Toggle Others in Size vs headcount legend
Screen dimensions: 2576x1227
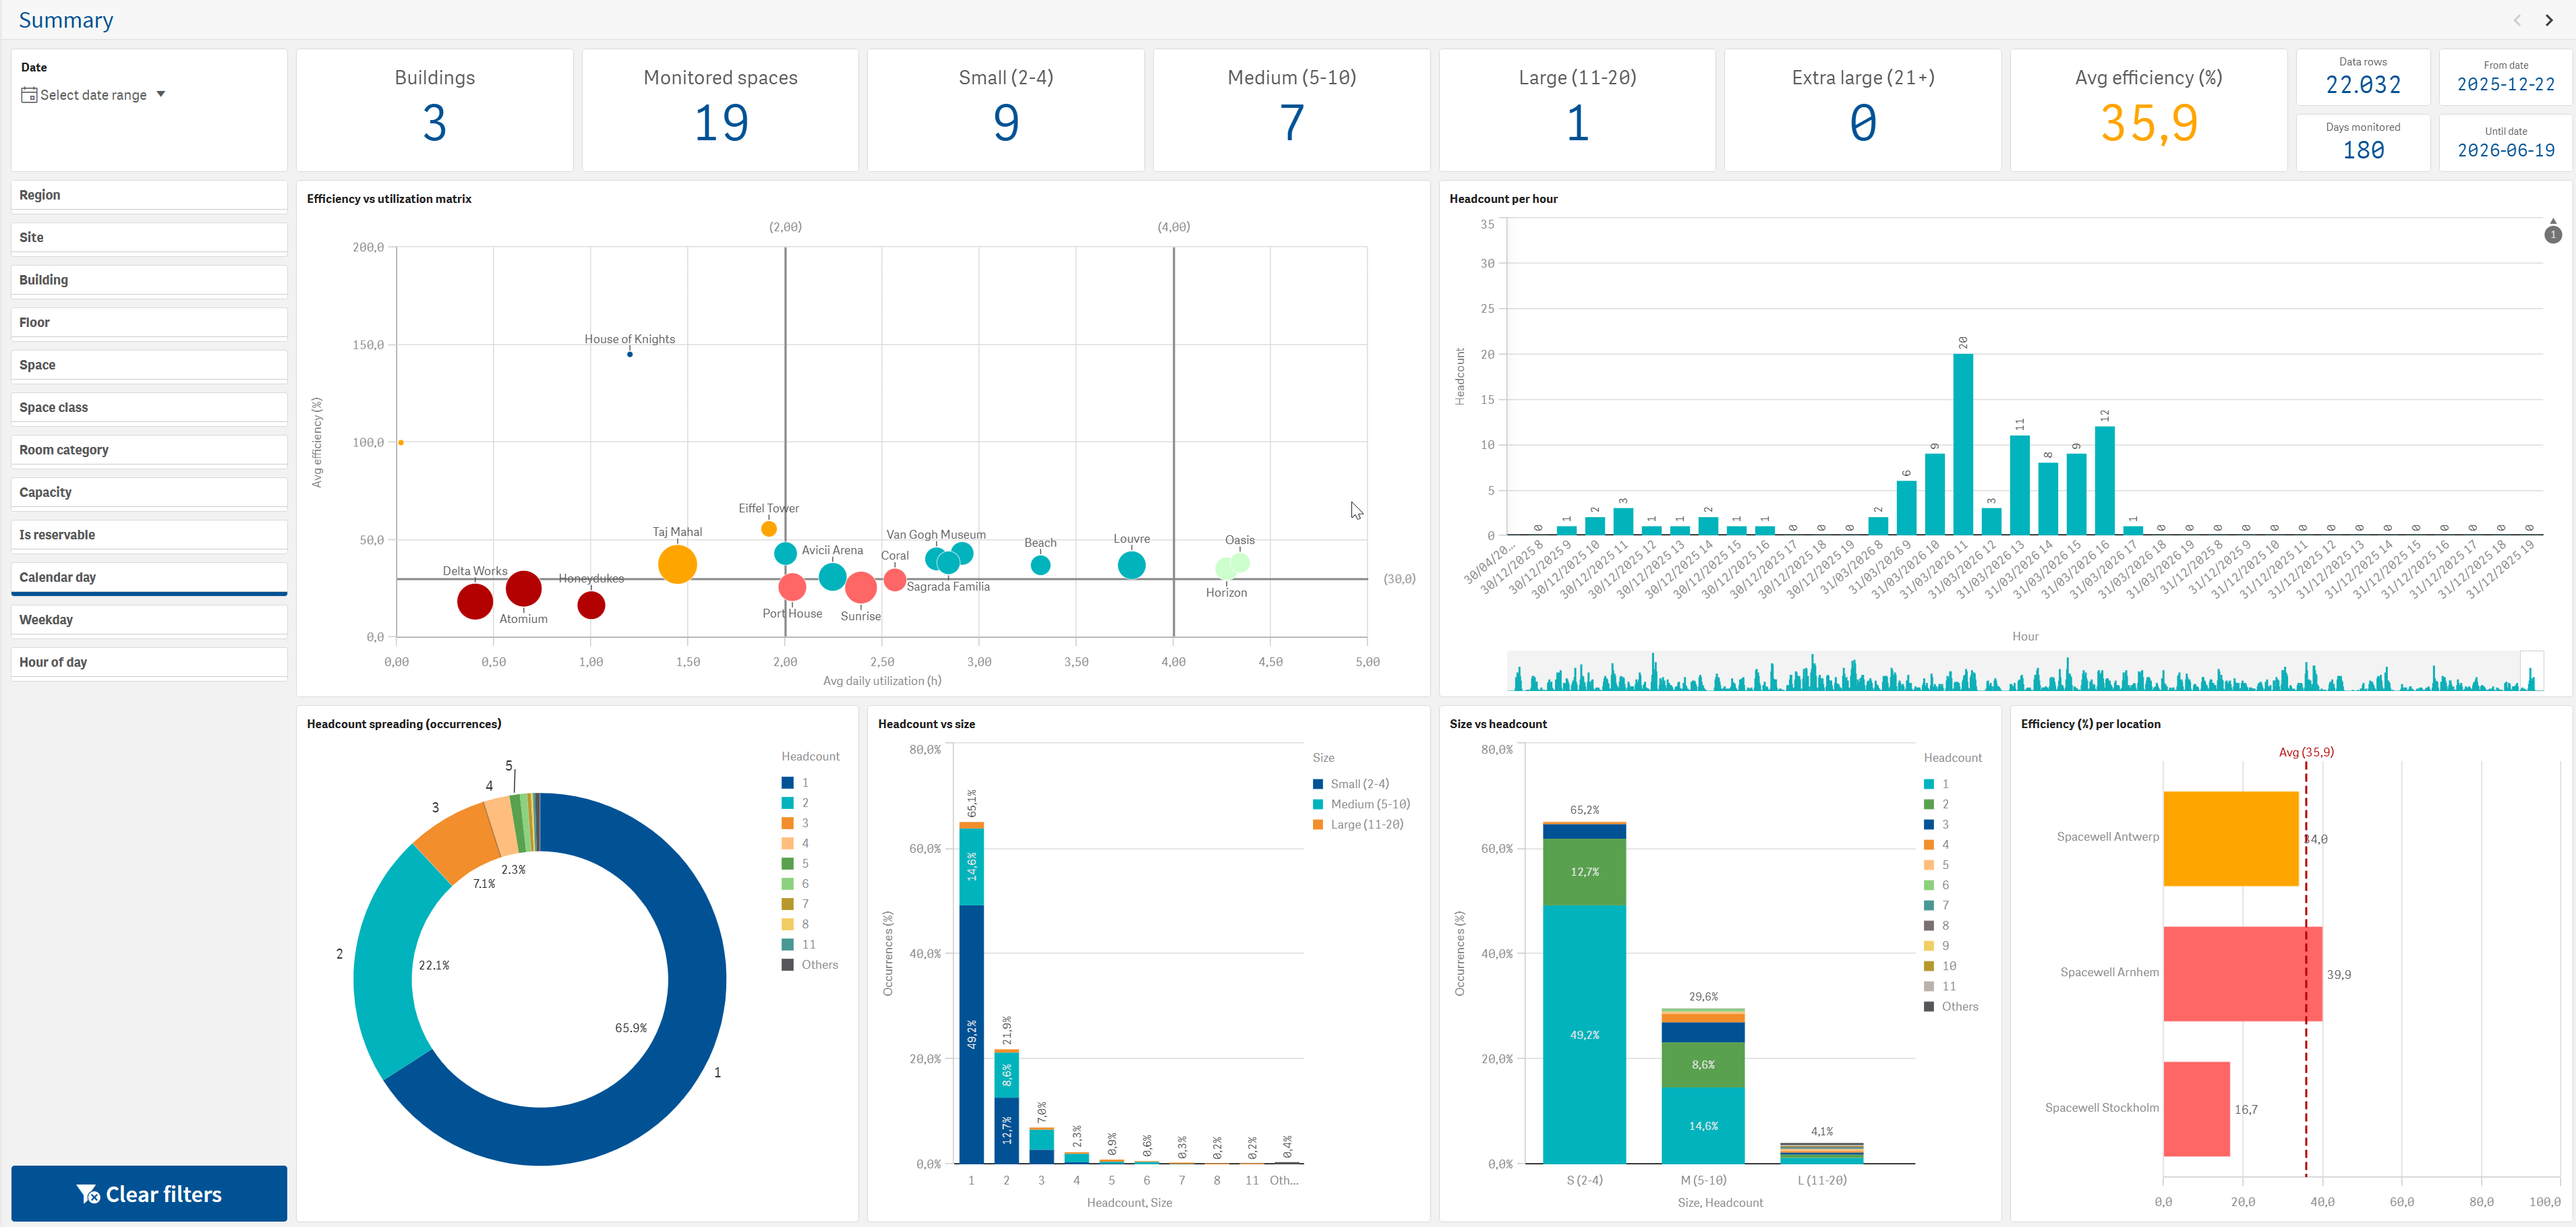pyautogui.click(x=1951, y=1006)
